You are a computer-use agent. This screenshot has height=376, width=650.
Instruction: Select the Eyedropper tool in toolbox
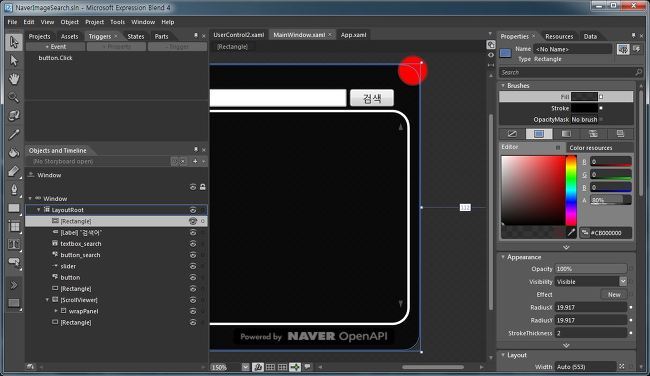(x=14, y=134)
